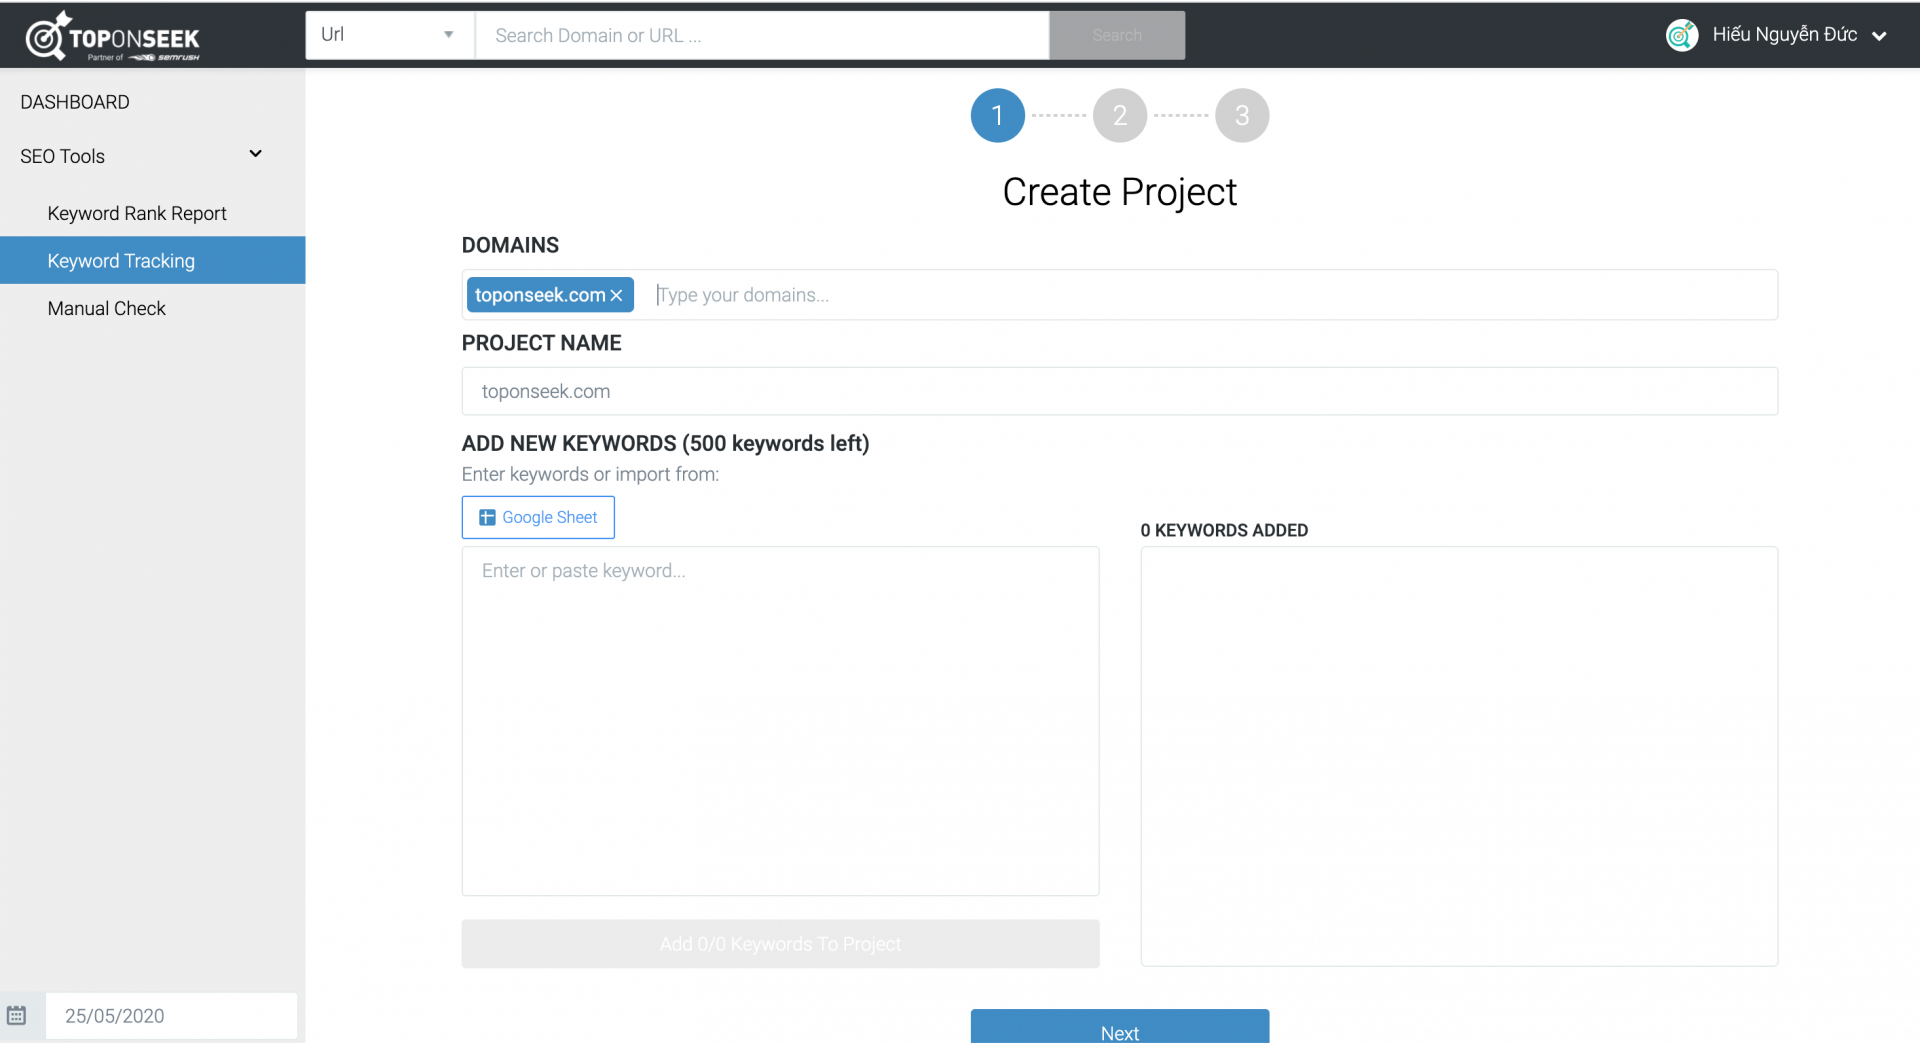The height and width of the screenshot is (1043, 1920).
Task: Click the Project Name field
Action: click(x=1119, y=391)
